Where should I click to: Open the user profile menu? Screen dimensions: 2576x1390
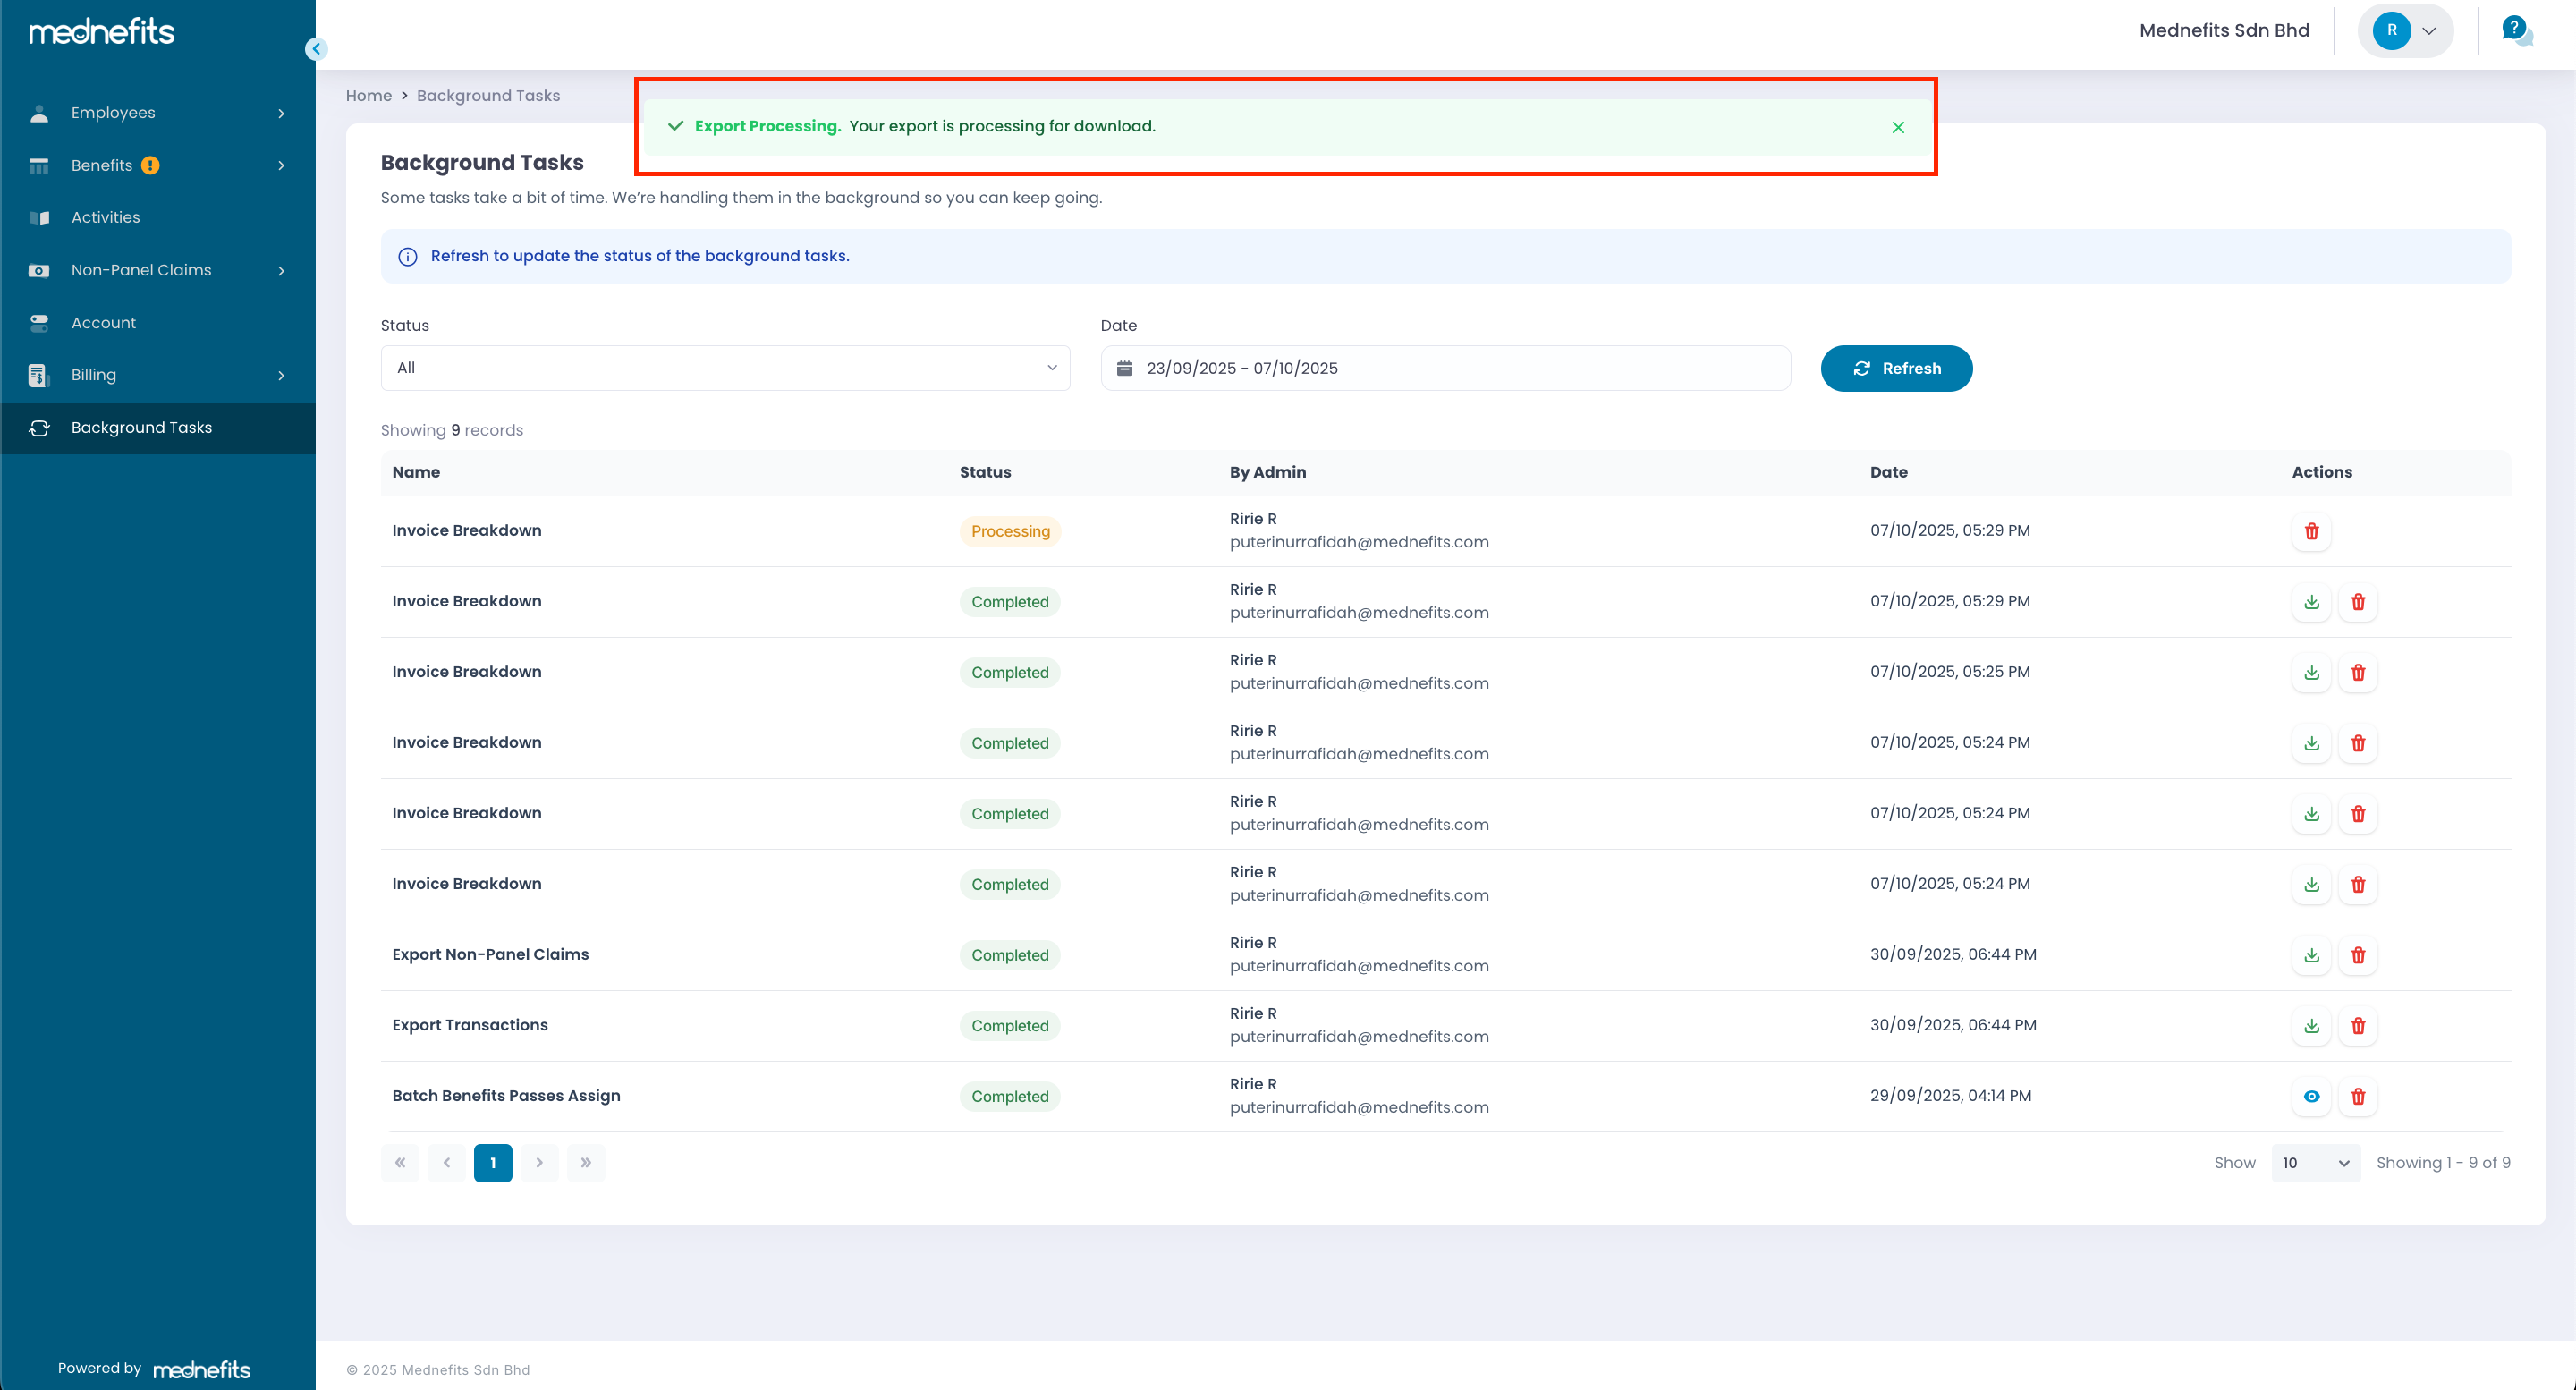point(2406,30)
